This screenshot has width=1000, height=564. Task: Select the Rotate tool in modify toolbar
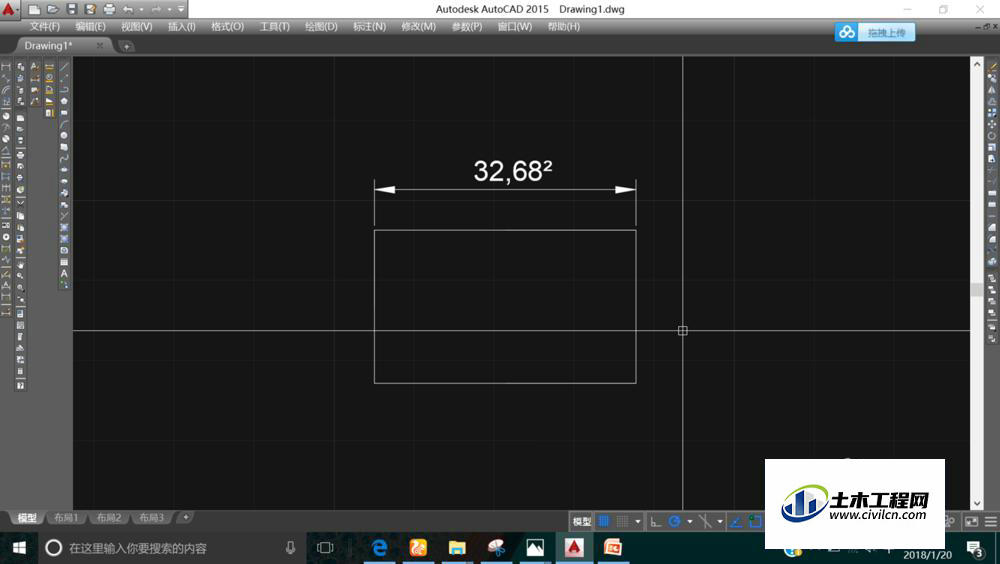coord(992,135)
